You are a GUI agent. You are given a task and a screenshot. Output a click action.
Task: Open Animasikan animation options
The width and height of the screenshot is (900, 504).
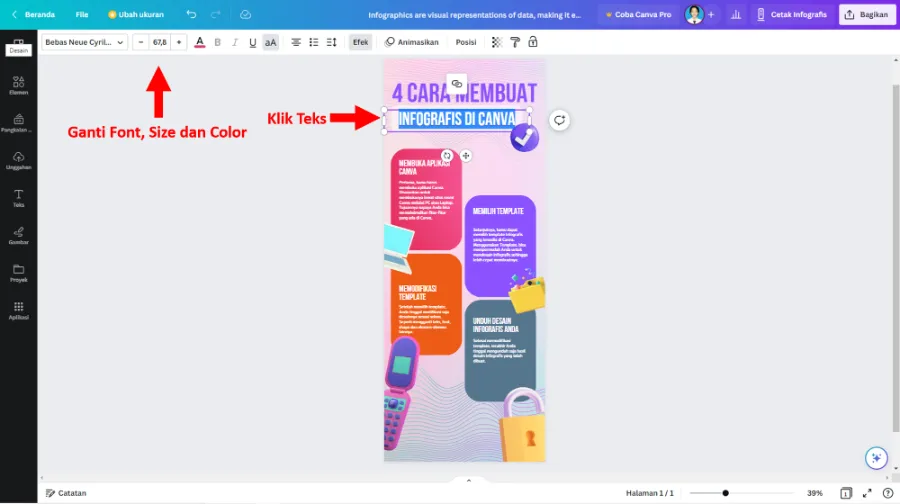[x=412, y=42]
